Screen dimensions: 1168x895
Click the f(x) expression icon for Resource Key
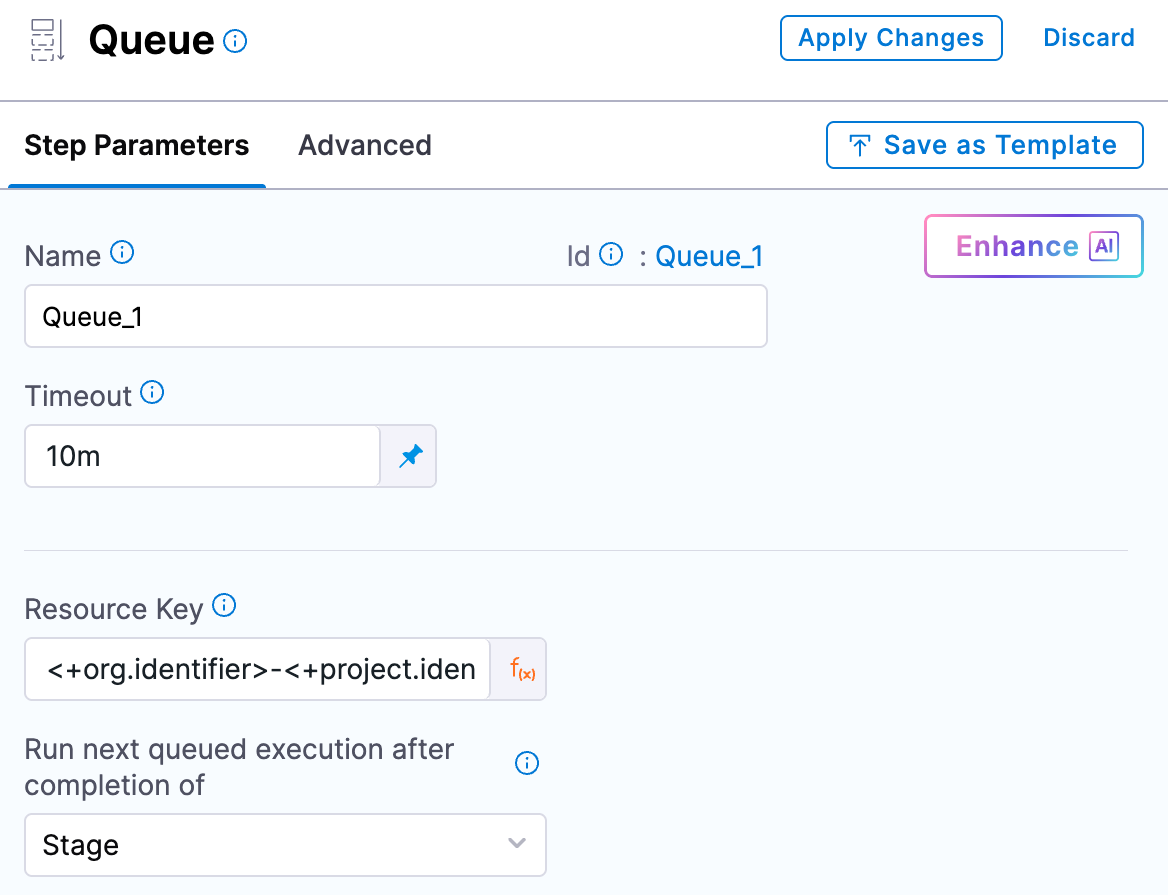click(x=522, y=669)
